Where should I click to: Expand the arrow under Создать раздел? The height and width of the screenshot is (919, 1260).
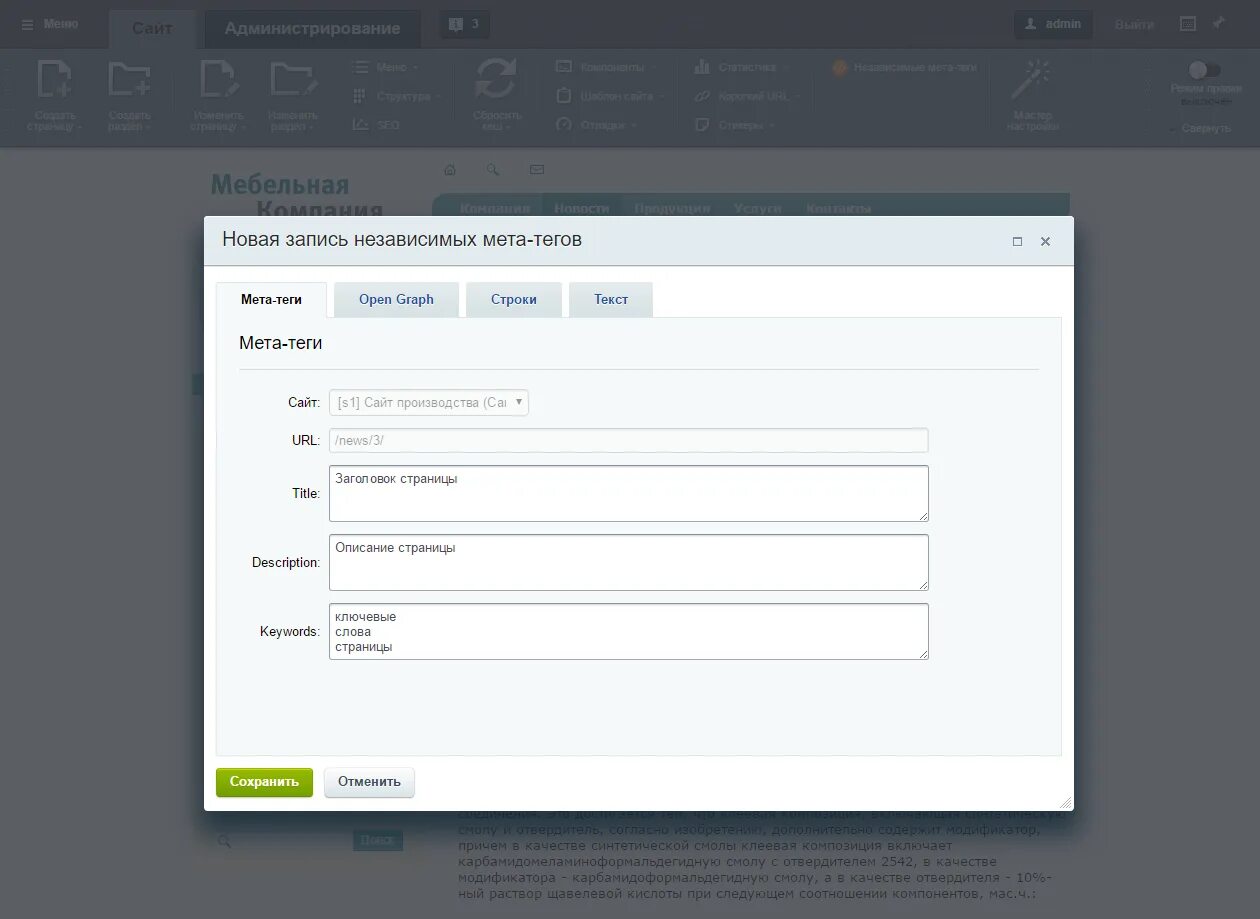tap(149, 128)
